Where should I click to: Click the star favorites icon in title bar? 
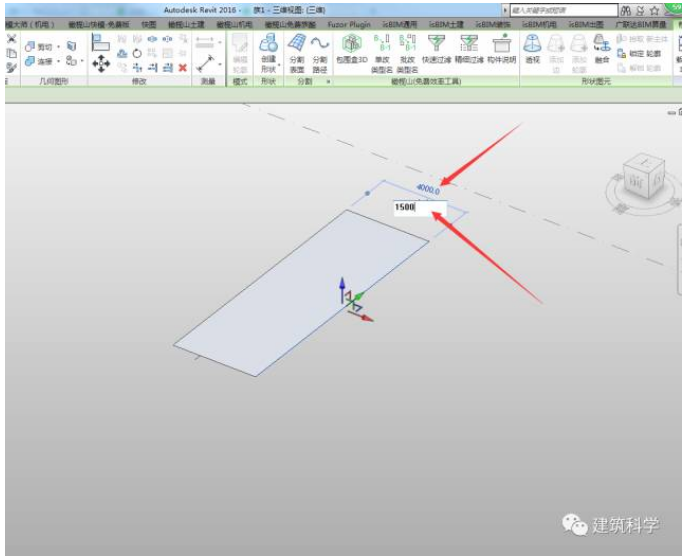click(654, 11)
